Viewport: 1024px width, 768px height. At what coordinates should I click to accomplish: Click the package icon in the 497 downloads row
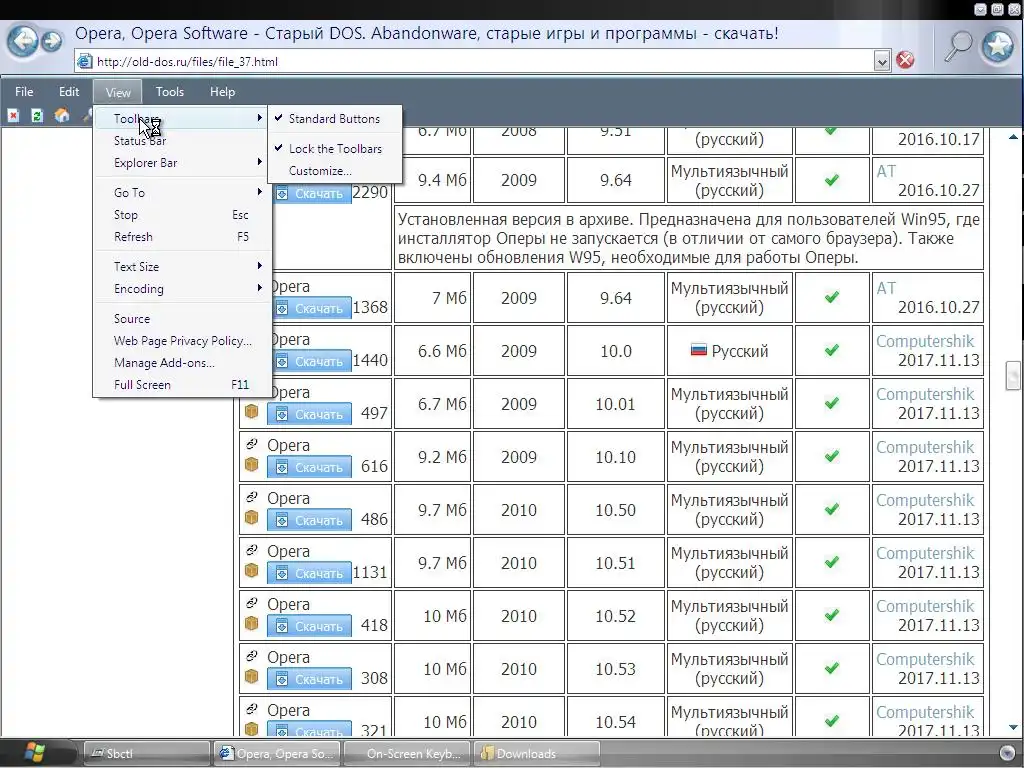[x=251, y=412]
